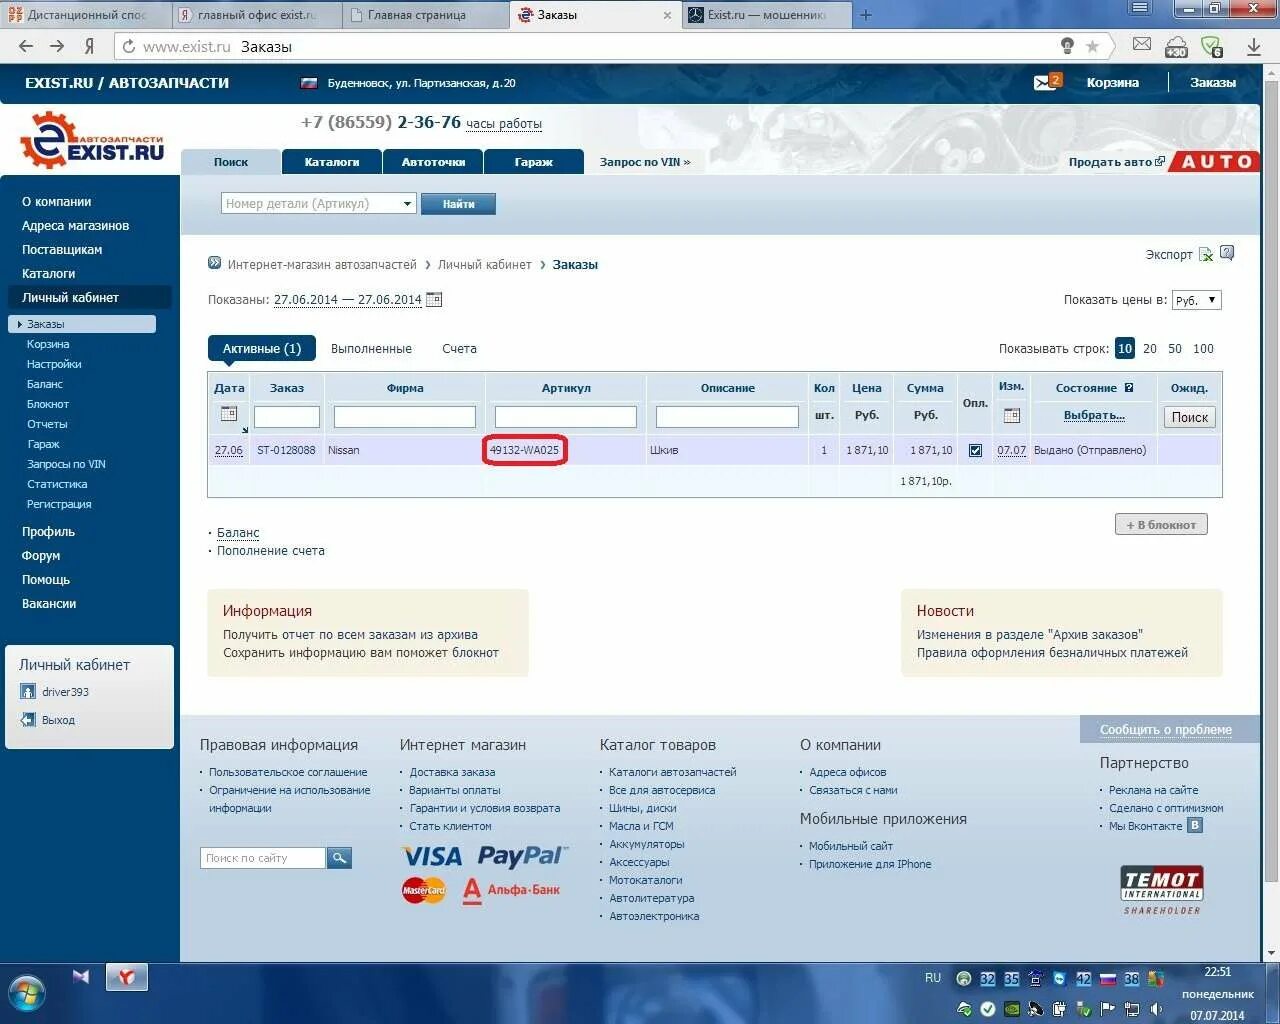Click the Заказ filter input field
1280x1024 pixels.
tap(287, 417)
